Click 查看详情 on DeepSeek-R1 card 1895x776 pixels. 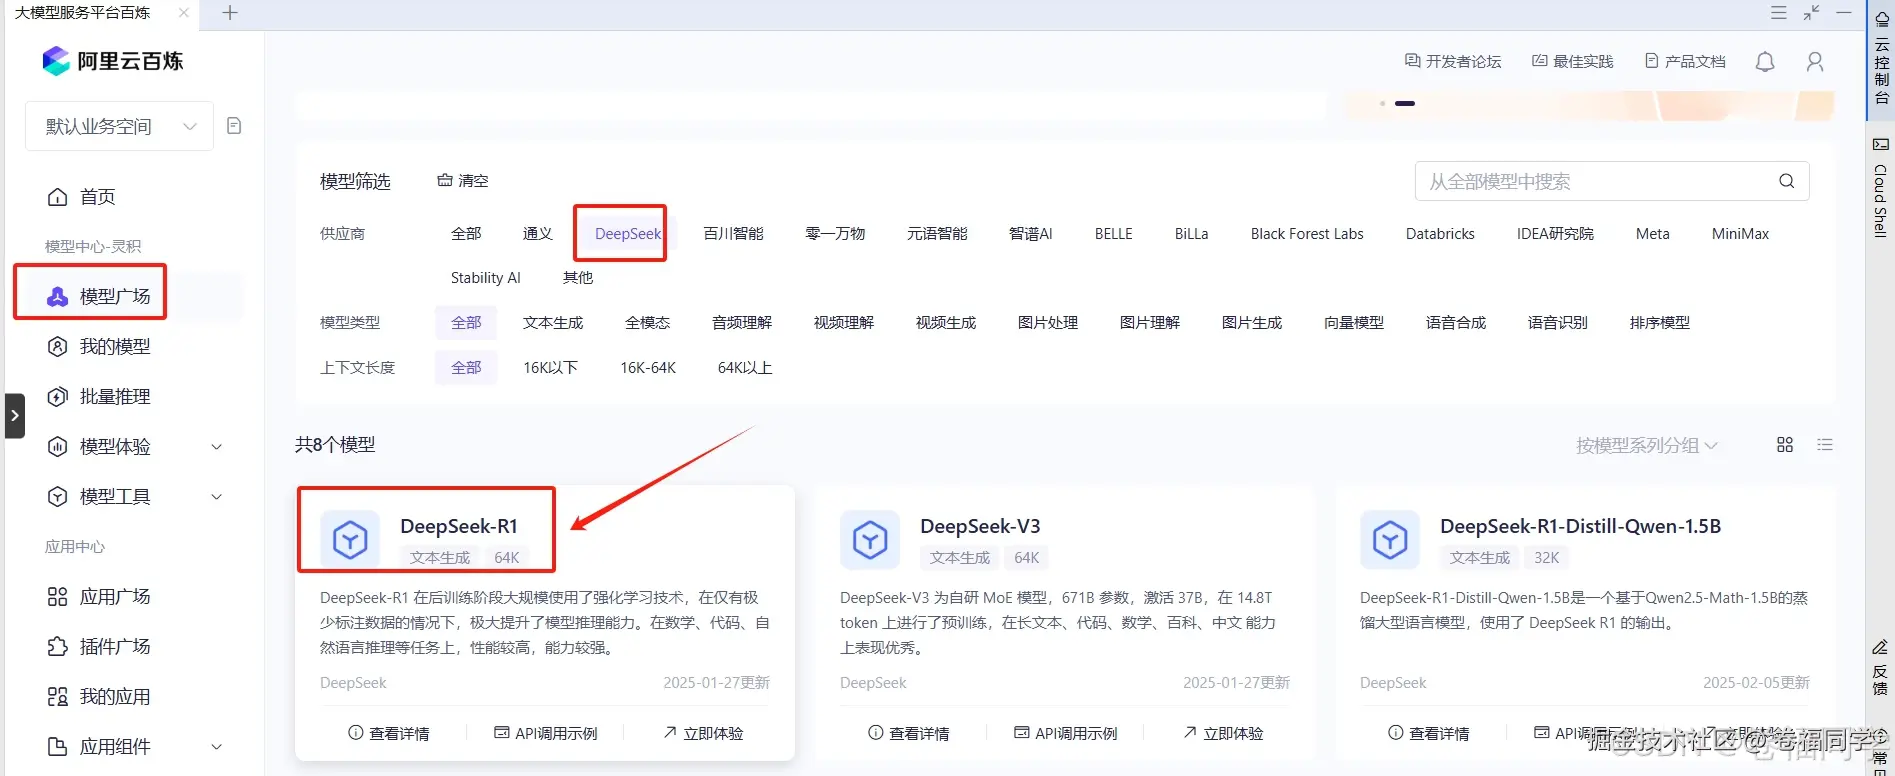pos(388,734)
